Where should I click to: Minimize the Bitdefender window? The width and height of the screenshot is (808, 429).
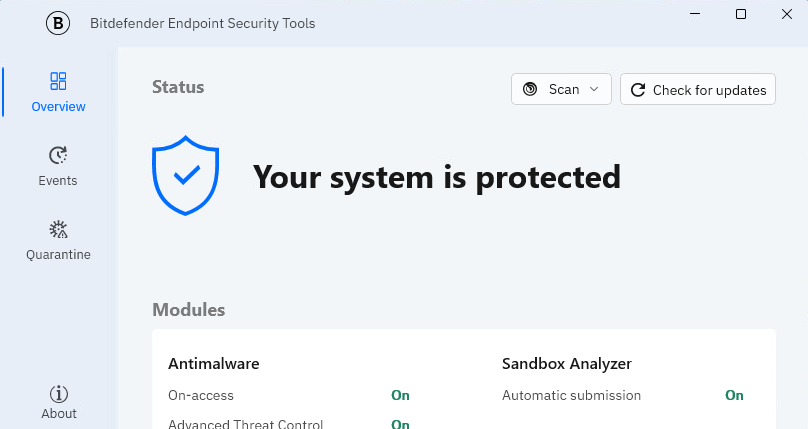point(695,14)
